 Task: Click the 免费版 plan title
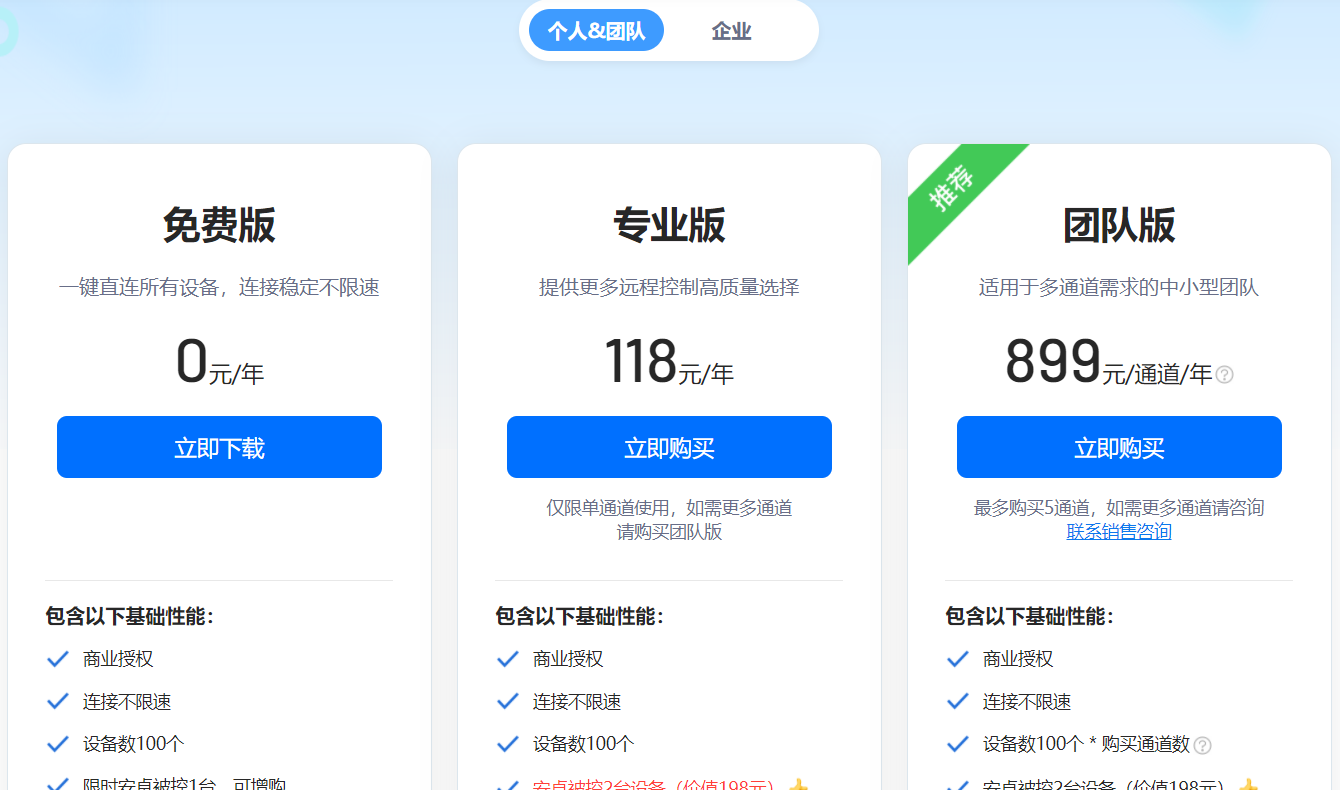click(x=219, y=226)
